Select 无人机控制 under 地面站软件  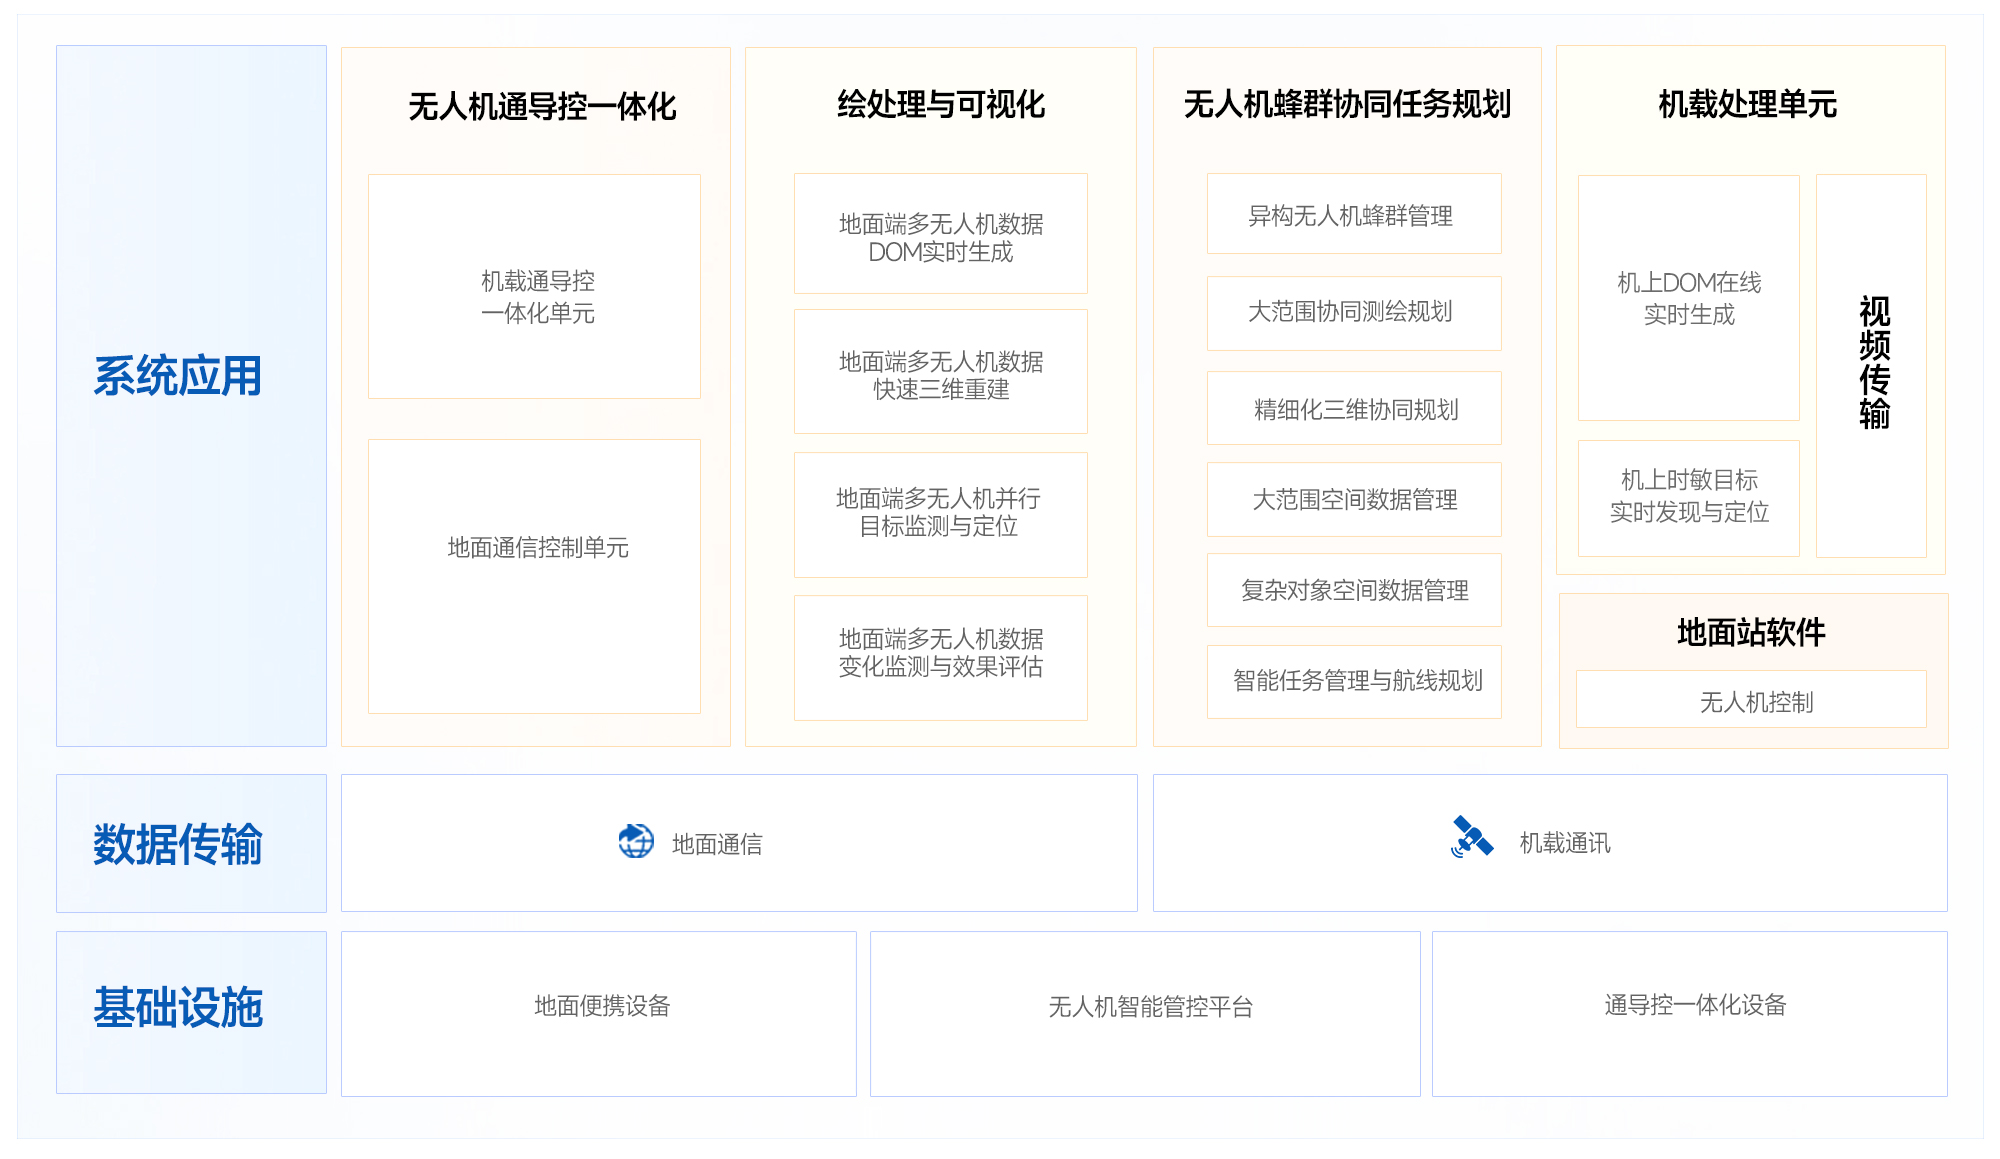(x=1752, y=701)
